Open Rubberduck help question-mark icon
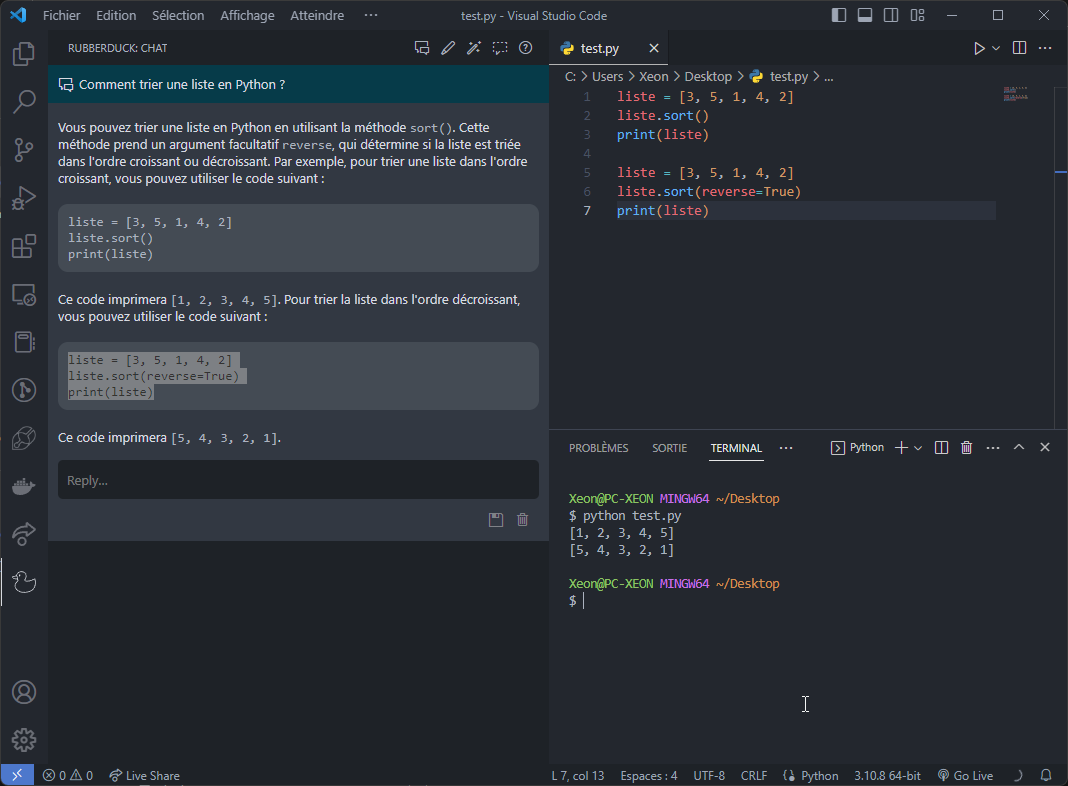Screen dimensions: 1068x786 [x=525, y=48]
